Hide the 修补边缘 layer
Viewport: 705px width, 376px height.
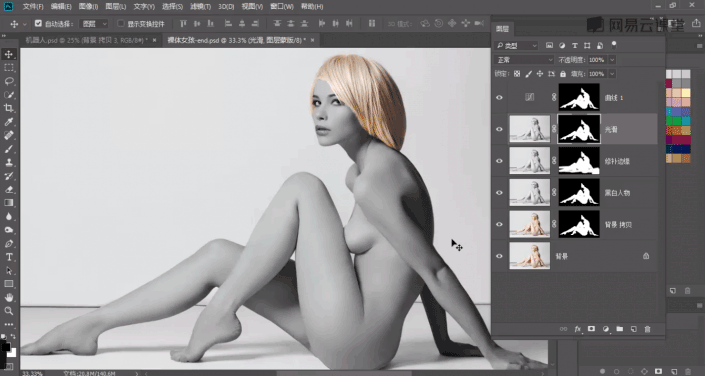pyautogui.click(x=499, y=161)
